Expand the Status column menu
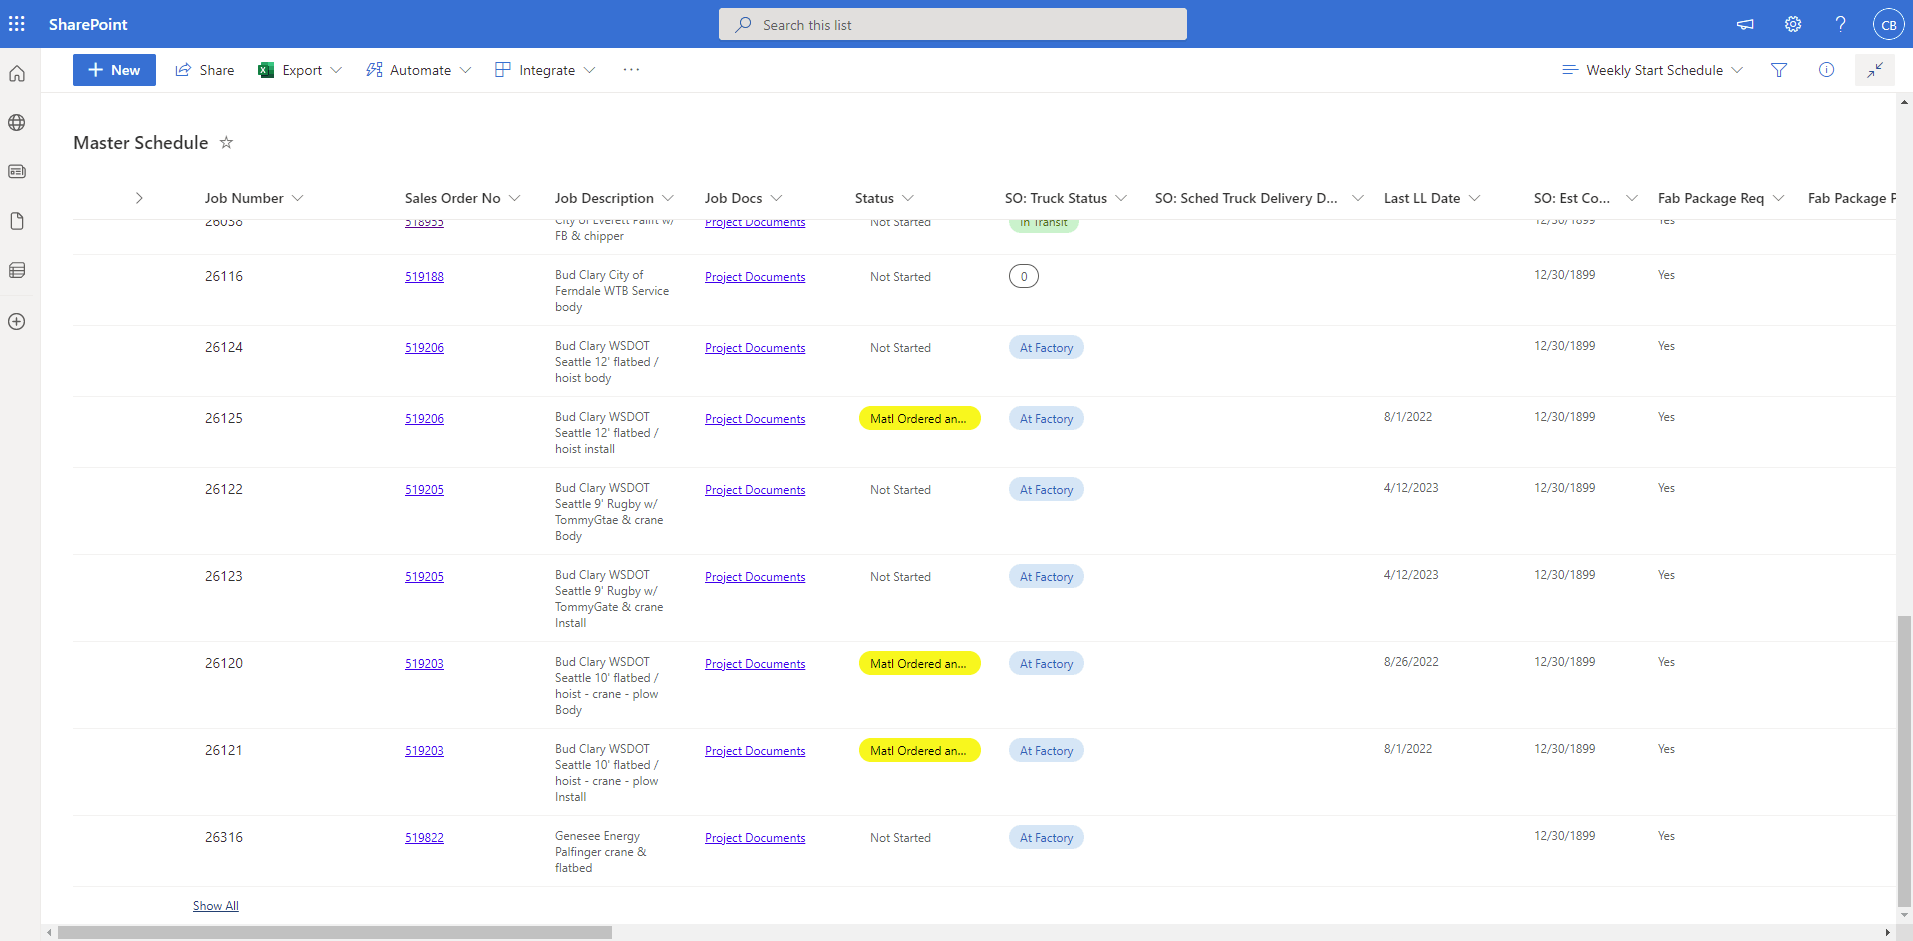The image size is (1913, 941). (x=908, y=198)
